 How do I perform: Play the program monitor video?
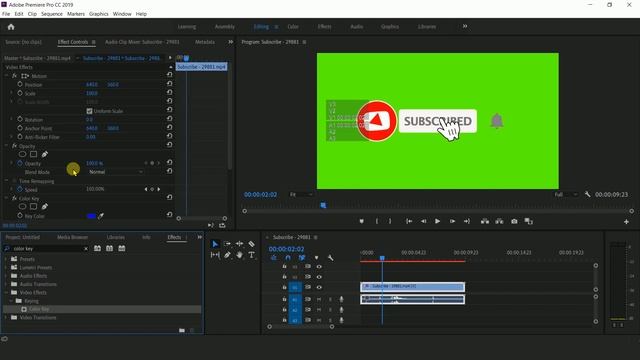(437, 221)
